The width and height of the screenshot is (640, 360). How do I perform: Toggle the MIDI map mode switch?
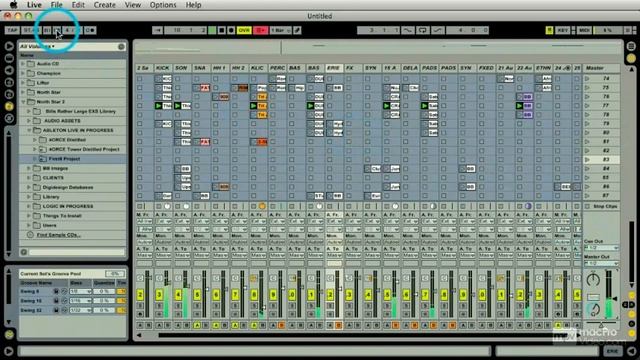(584, 30)
